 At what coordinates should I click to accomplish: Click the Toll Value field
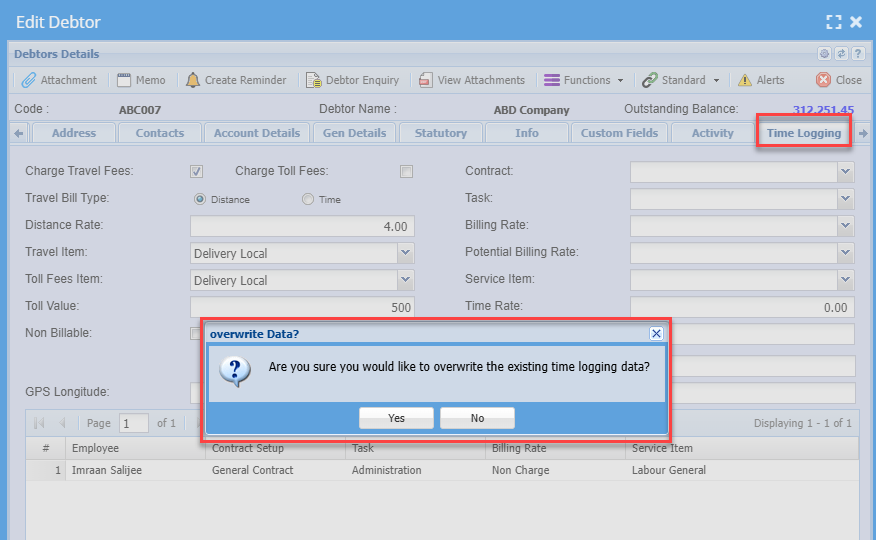302,307
